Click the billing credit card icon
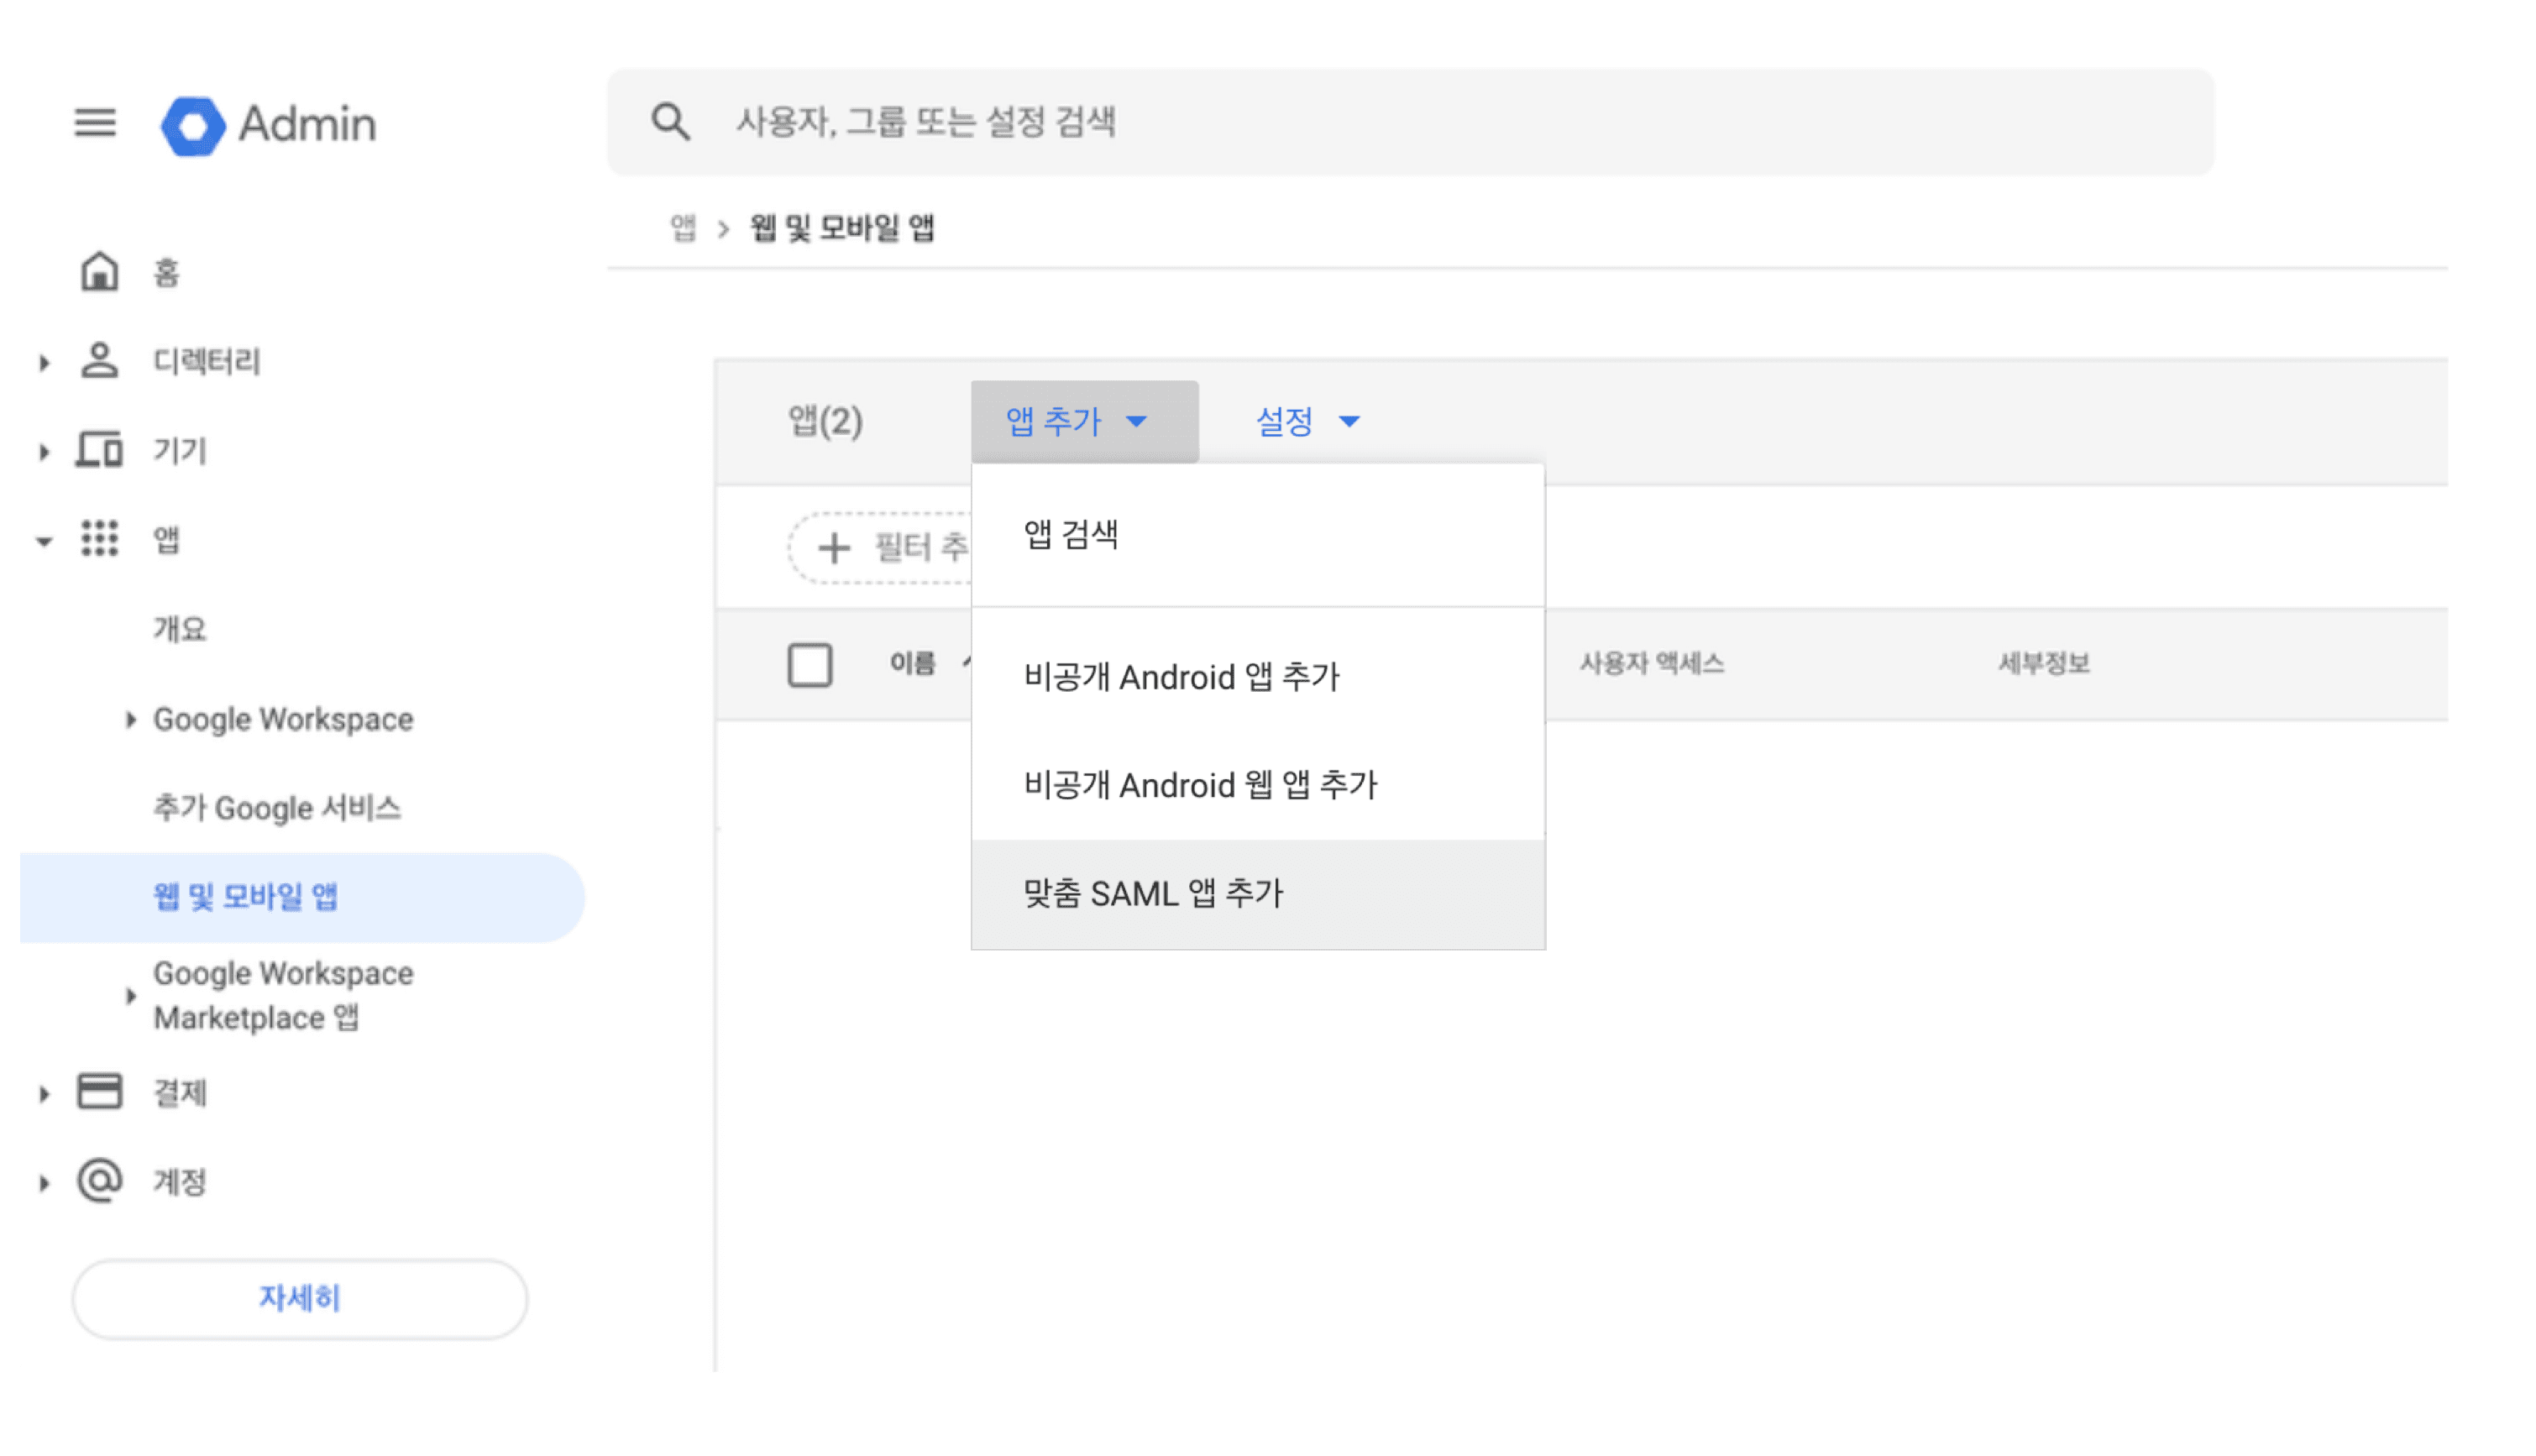The image size is (2536, 1456). click(x=99, y=1092)
